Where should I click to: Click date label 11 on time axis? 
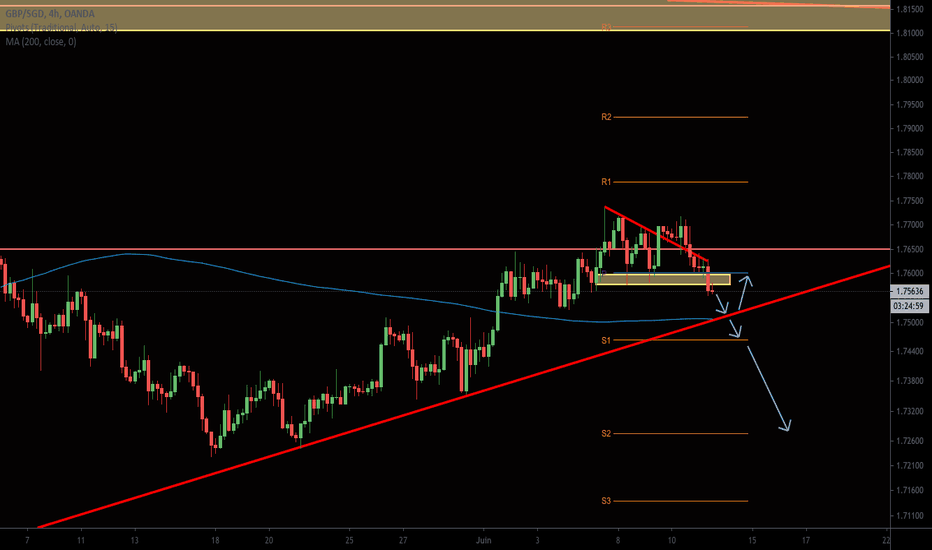tap(81, 540)
